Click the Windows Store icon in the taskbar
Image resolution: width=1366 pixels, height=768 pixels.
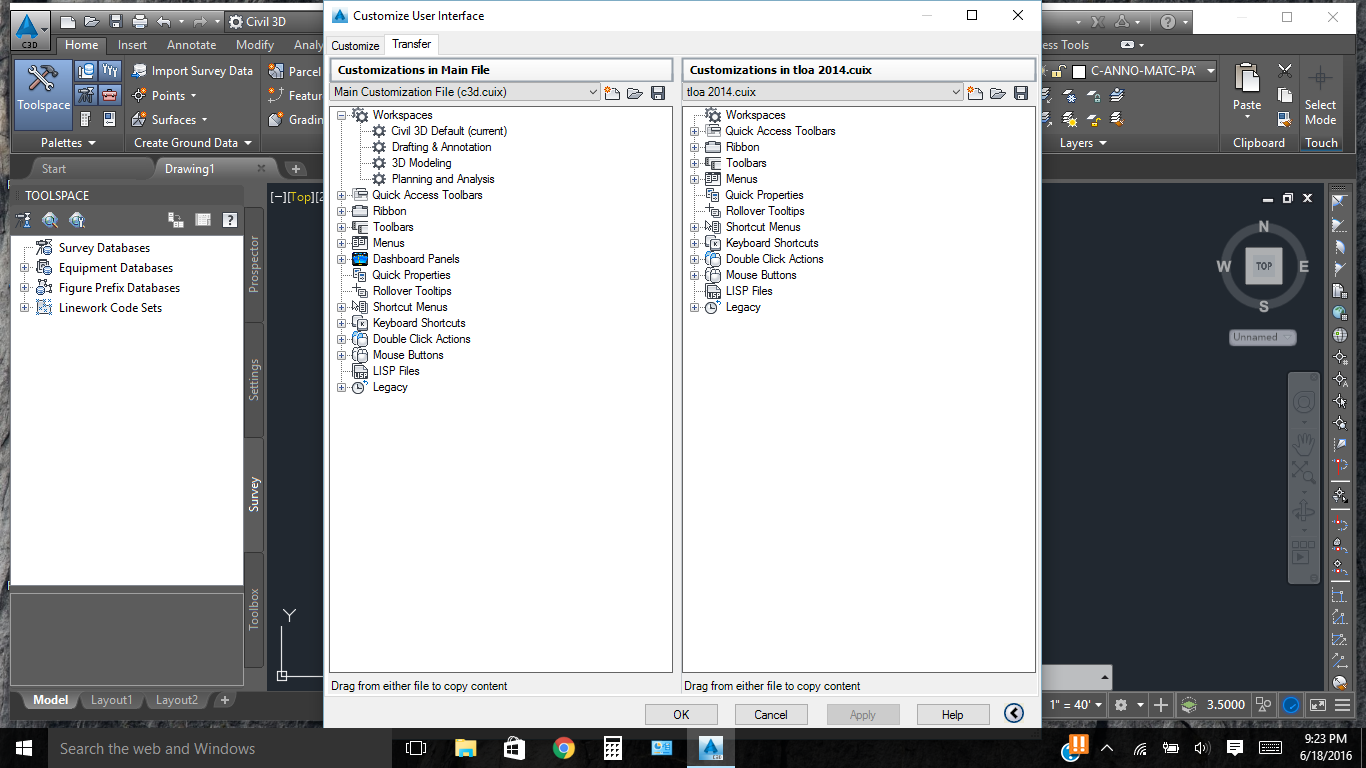pyautogui.click(x=515, y=748)
